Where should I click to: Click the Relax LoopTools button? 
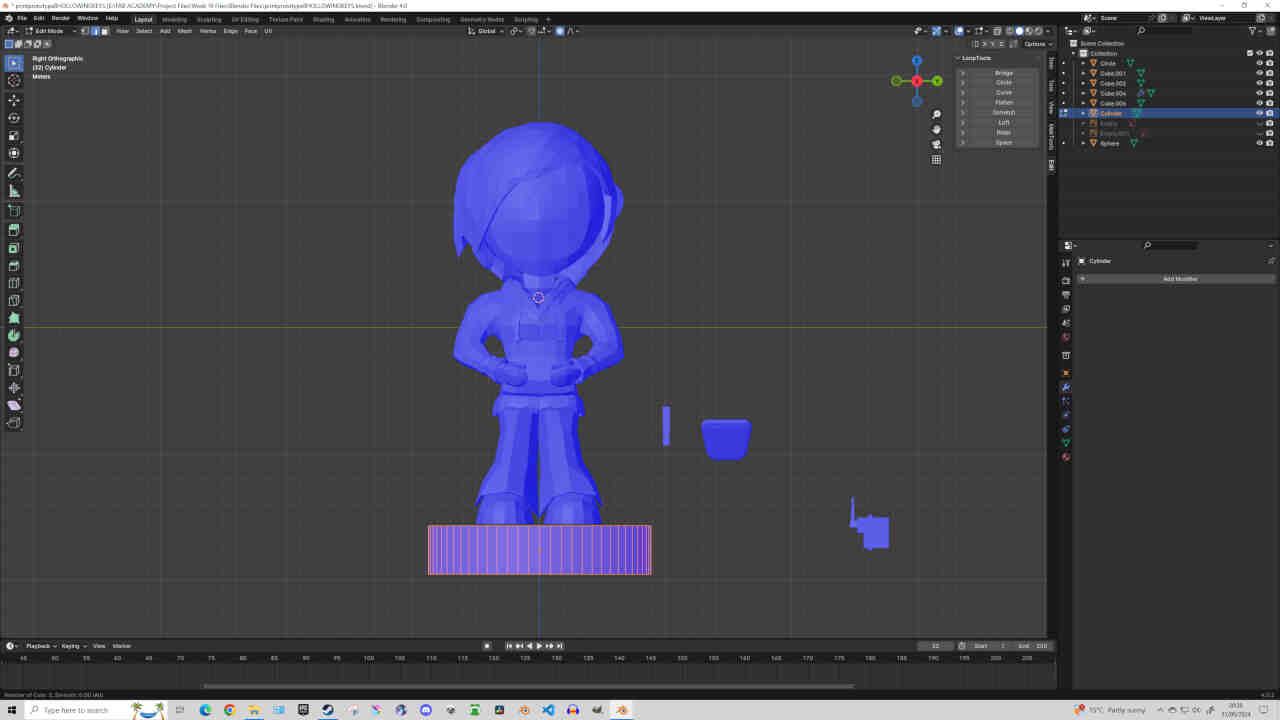1003,132
